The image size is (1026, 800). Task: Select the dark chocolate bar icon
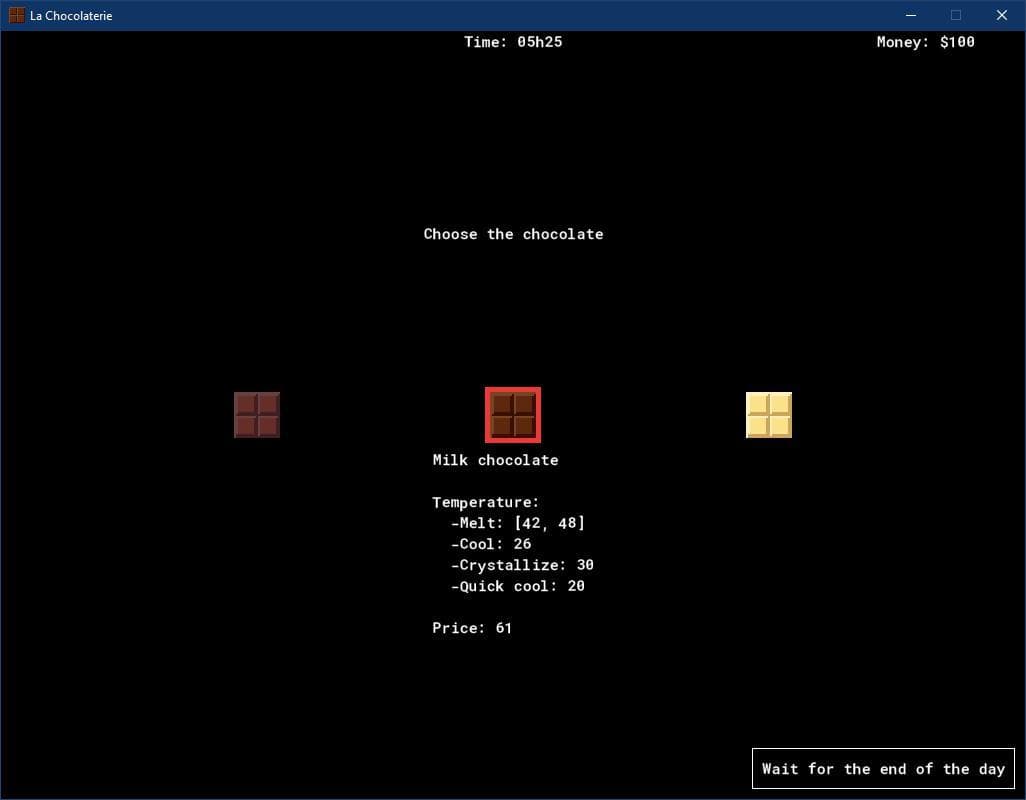click(257, 415)
